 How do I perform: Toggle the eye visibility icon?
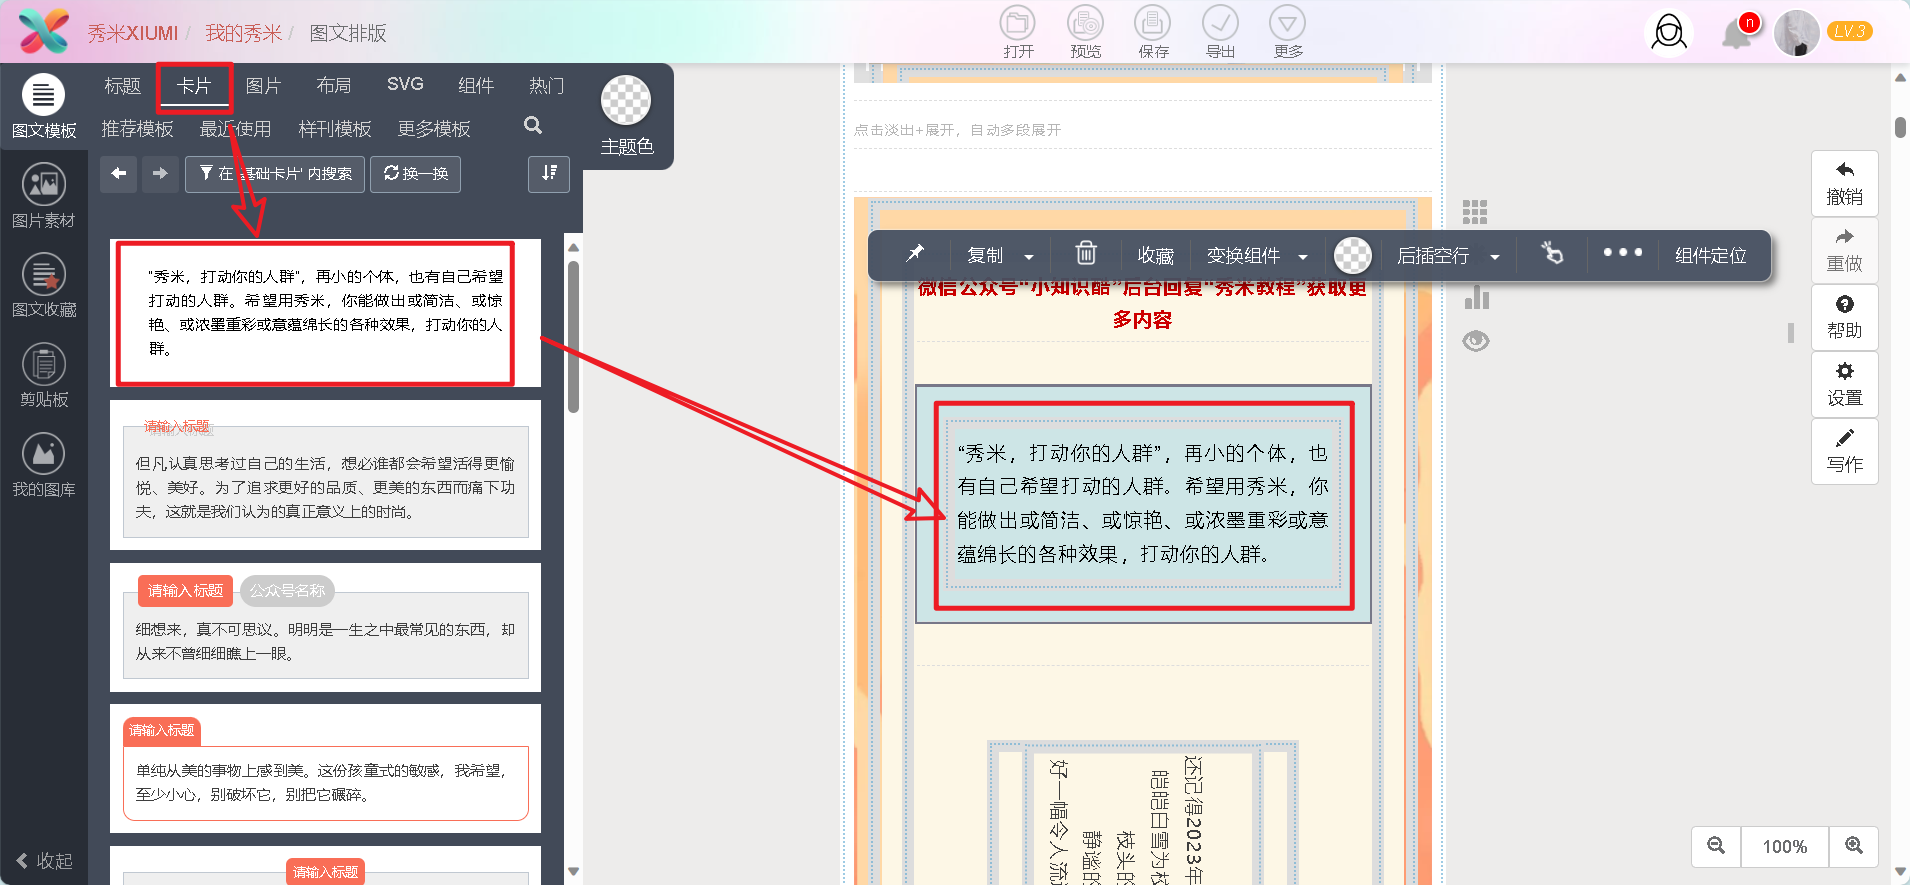click(x=1476, y=341)
